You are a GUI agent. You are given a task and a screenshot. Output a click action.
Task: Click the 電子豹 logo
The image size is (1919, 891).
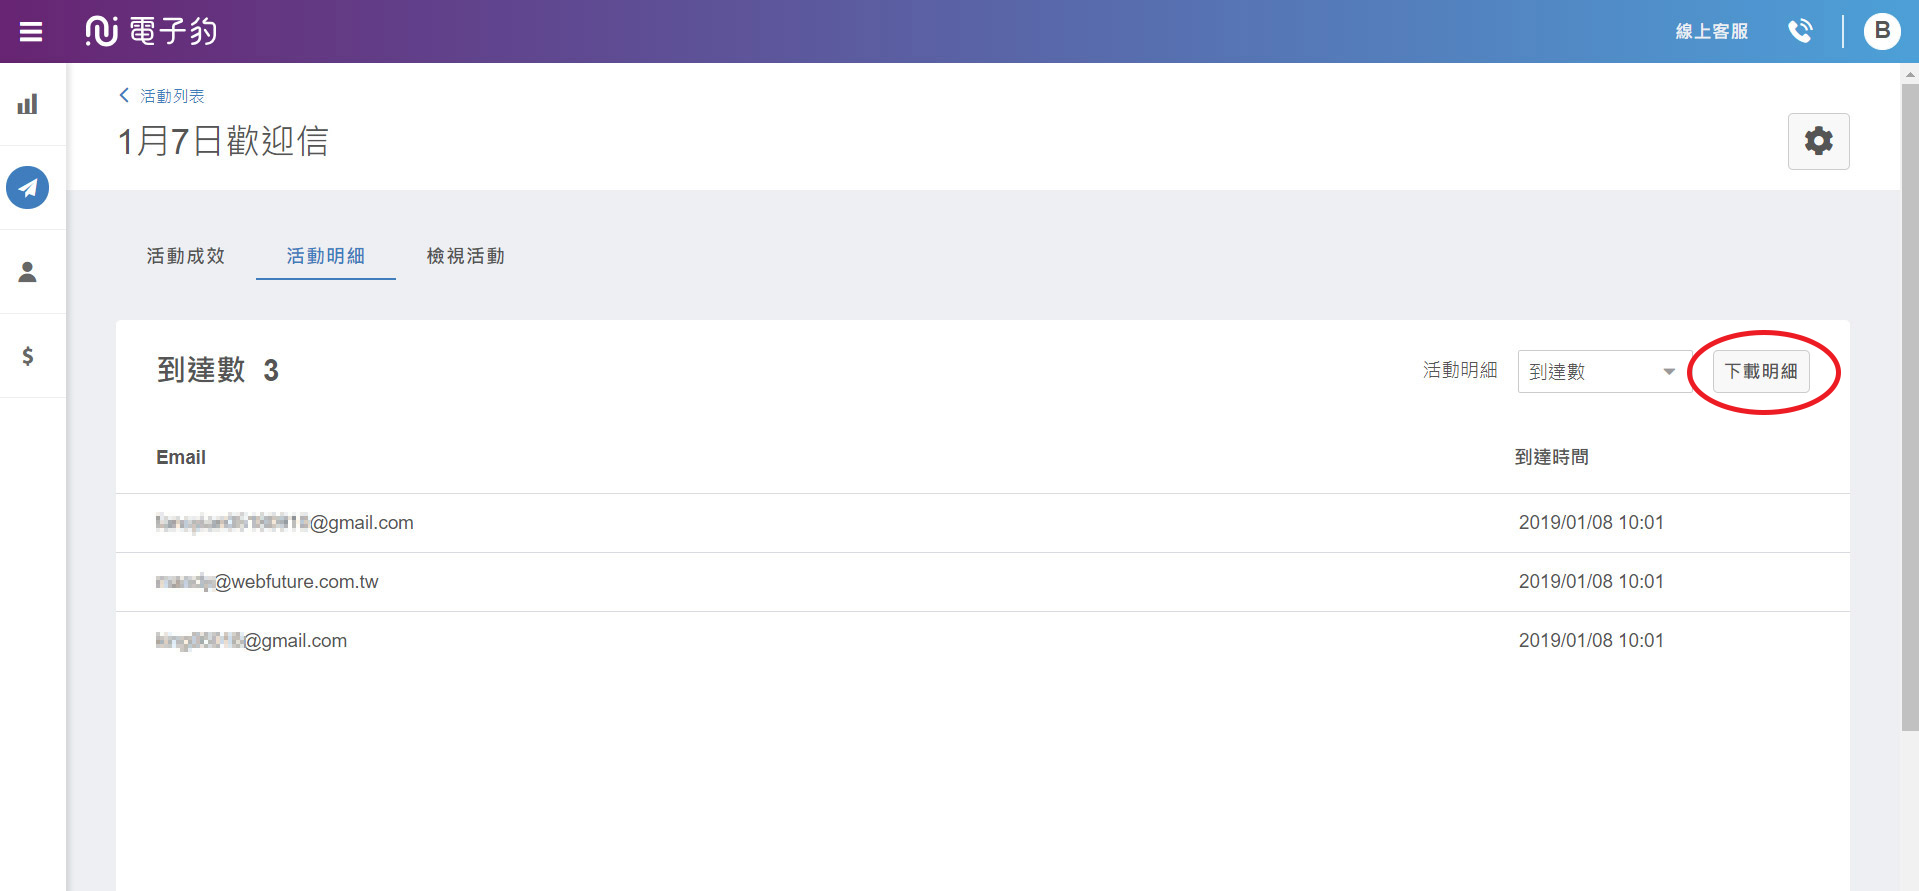[151, 31]
